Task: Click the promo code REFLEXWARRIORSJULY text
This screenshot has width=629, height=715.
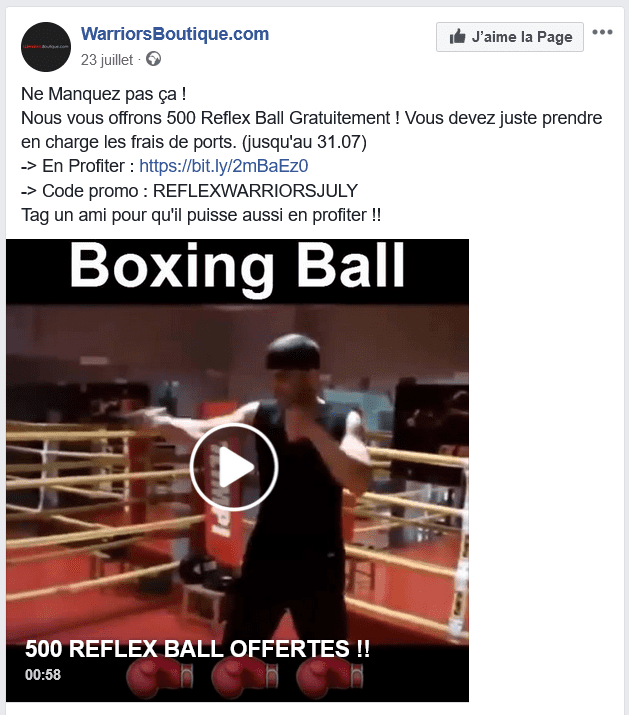Action: [255, 191]
